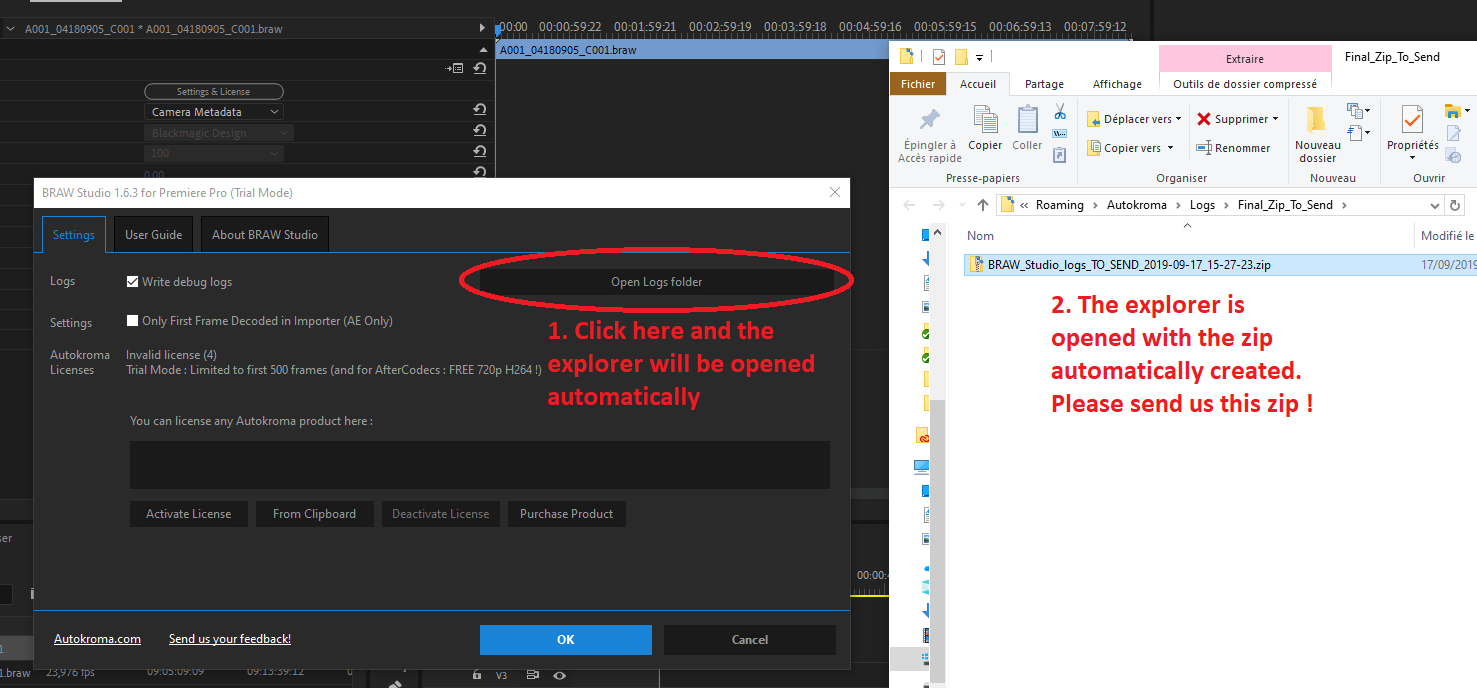
Task: Open the Affichage ribbon tab
Action: [x=1116, y=84]
